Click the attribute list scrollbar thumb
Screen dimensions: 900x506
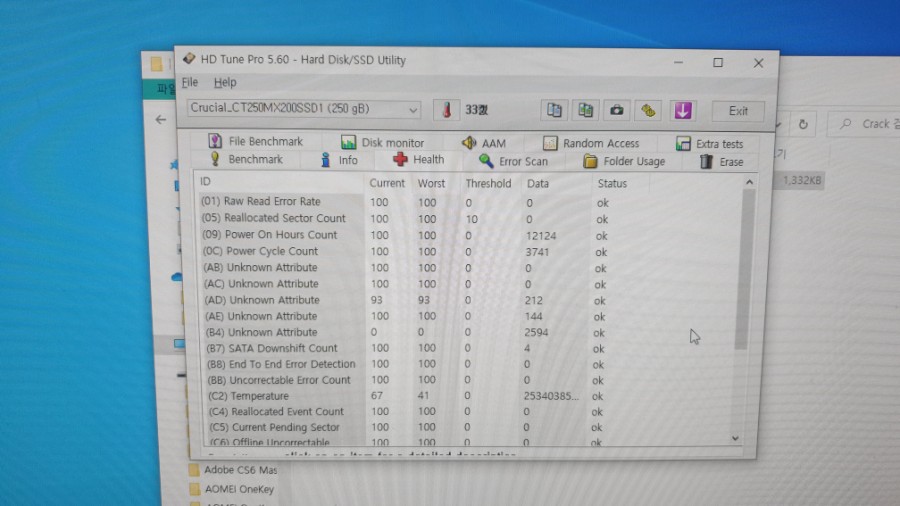point(743,268)
